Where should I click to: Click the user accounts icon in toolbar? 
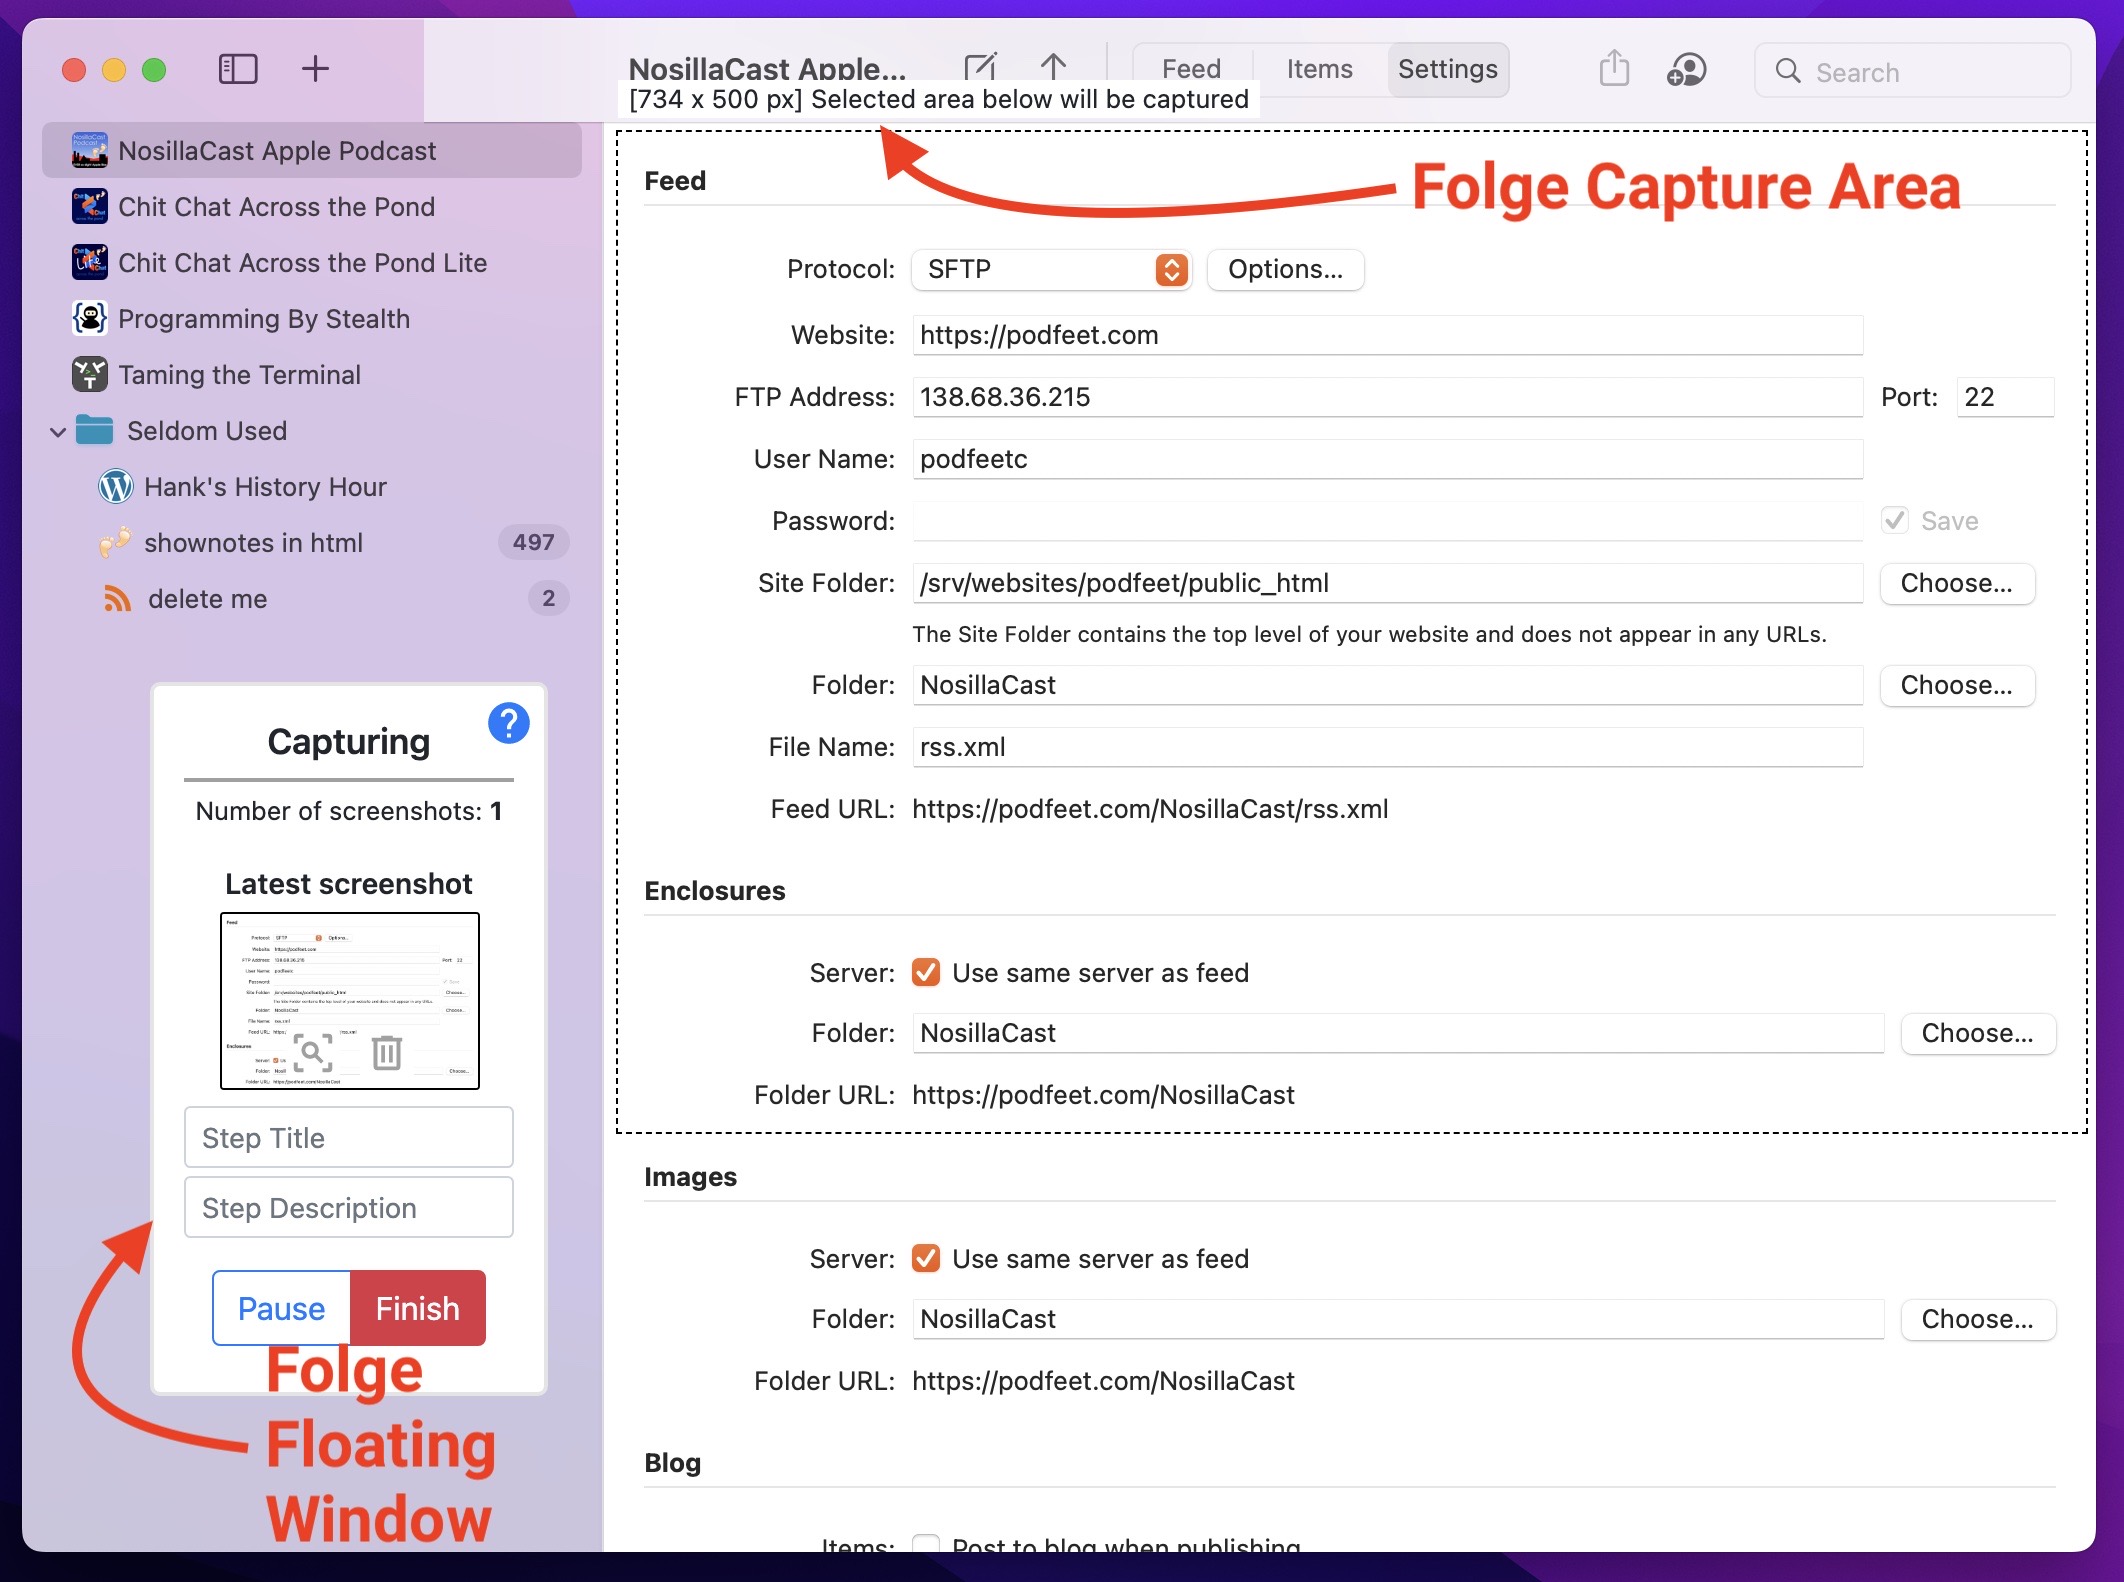pyautogui.click(x=1685, y=70)
